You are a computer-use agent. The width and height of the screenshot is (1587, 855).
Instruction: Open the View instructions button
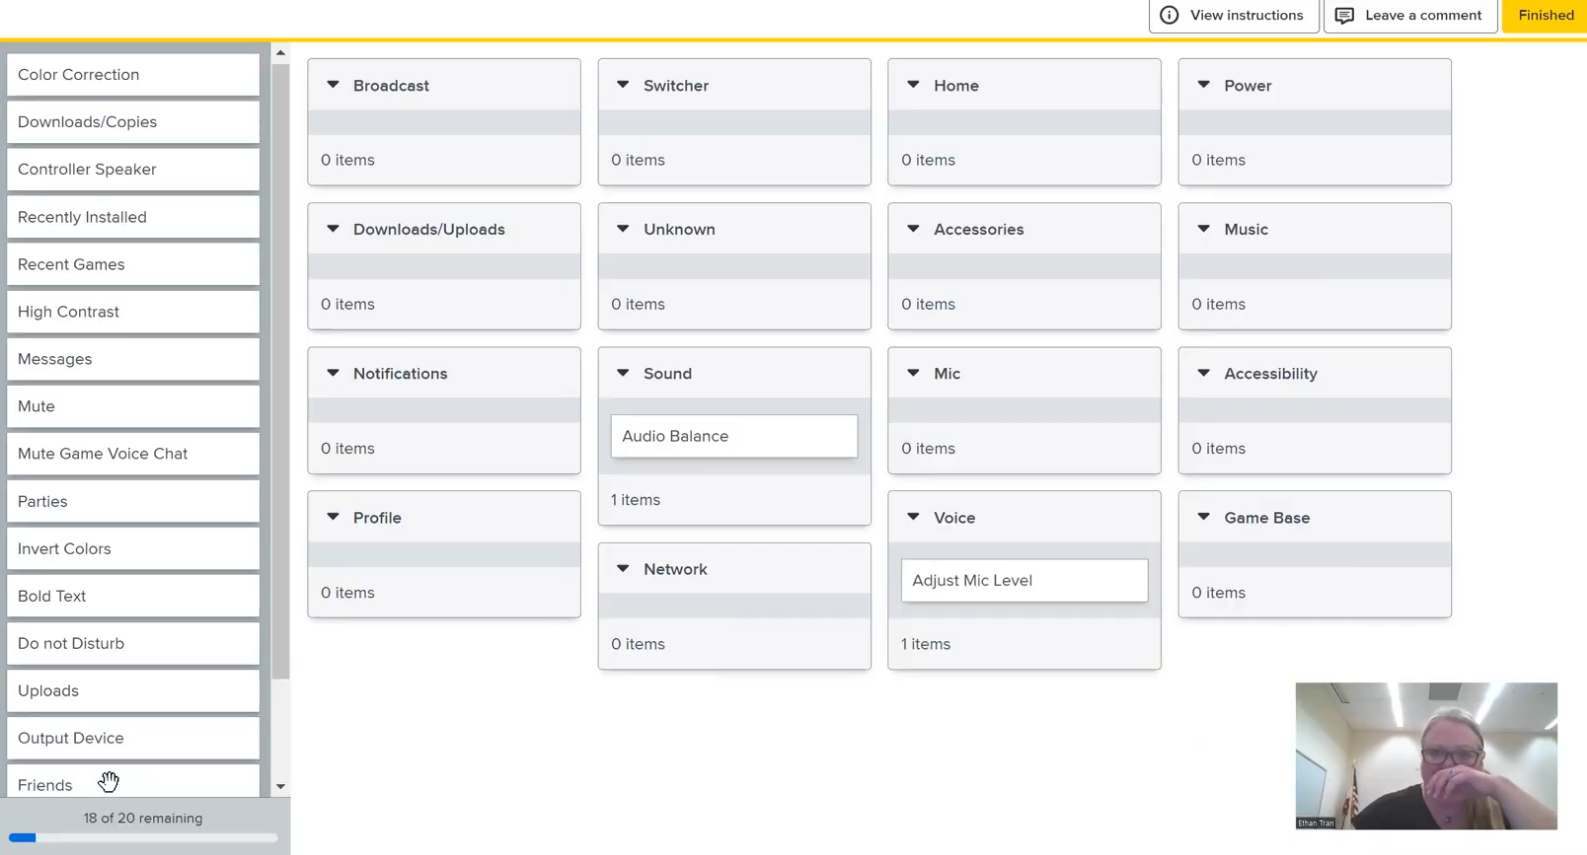1234,16
